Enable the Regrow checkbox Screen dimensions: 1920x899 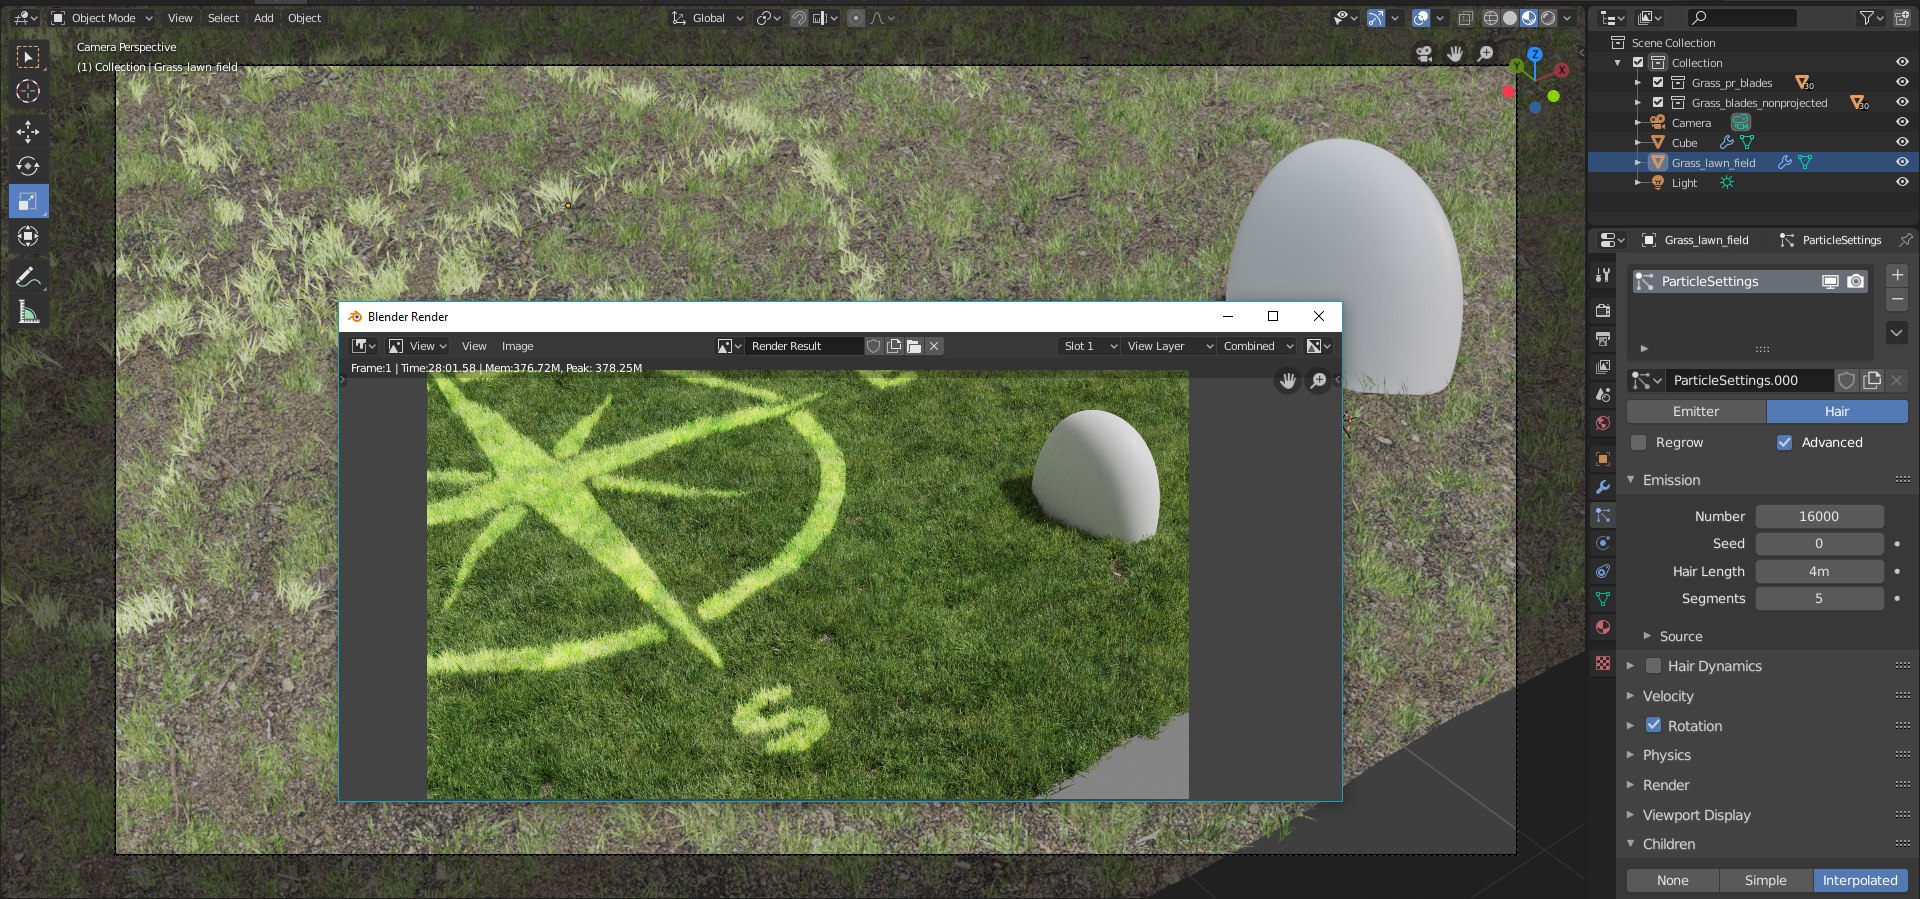point(1638,442)
